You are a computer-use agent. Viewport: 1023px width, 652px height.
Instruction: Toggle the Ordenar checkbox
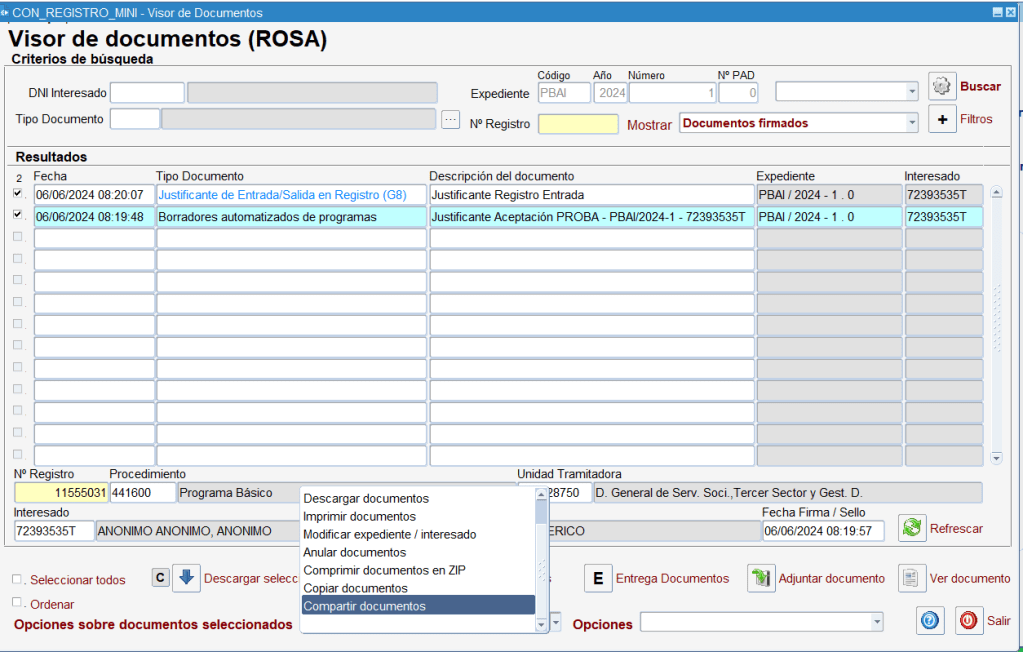(x=17, y=603)
